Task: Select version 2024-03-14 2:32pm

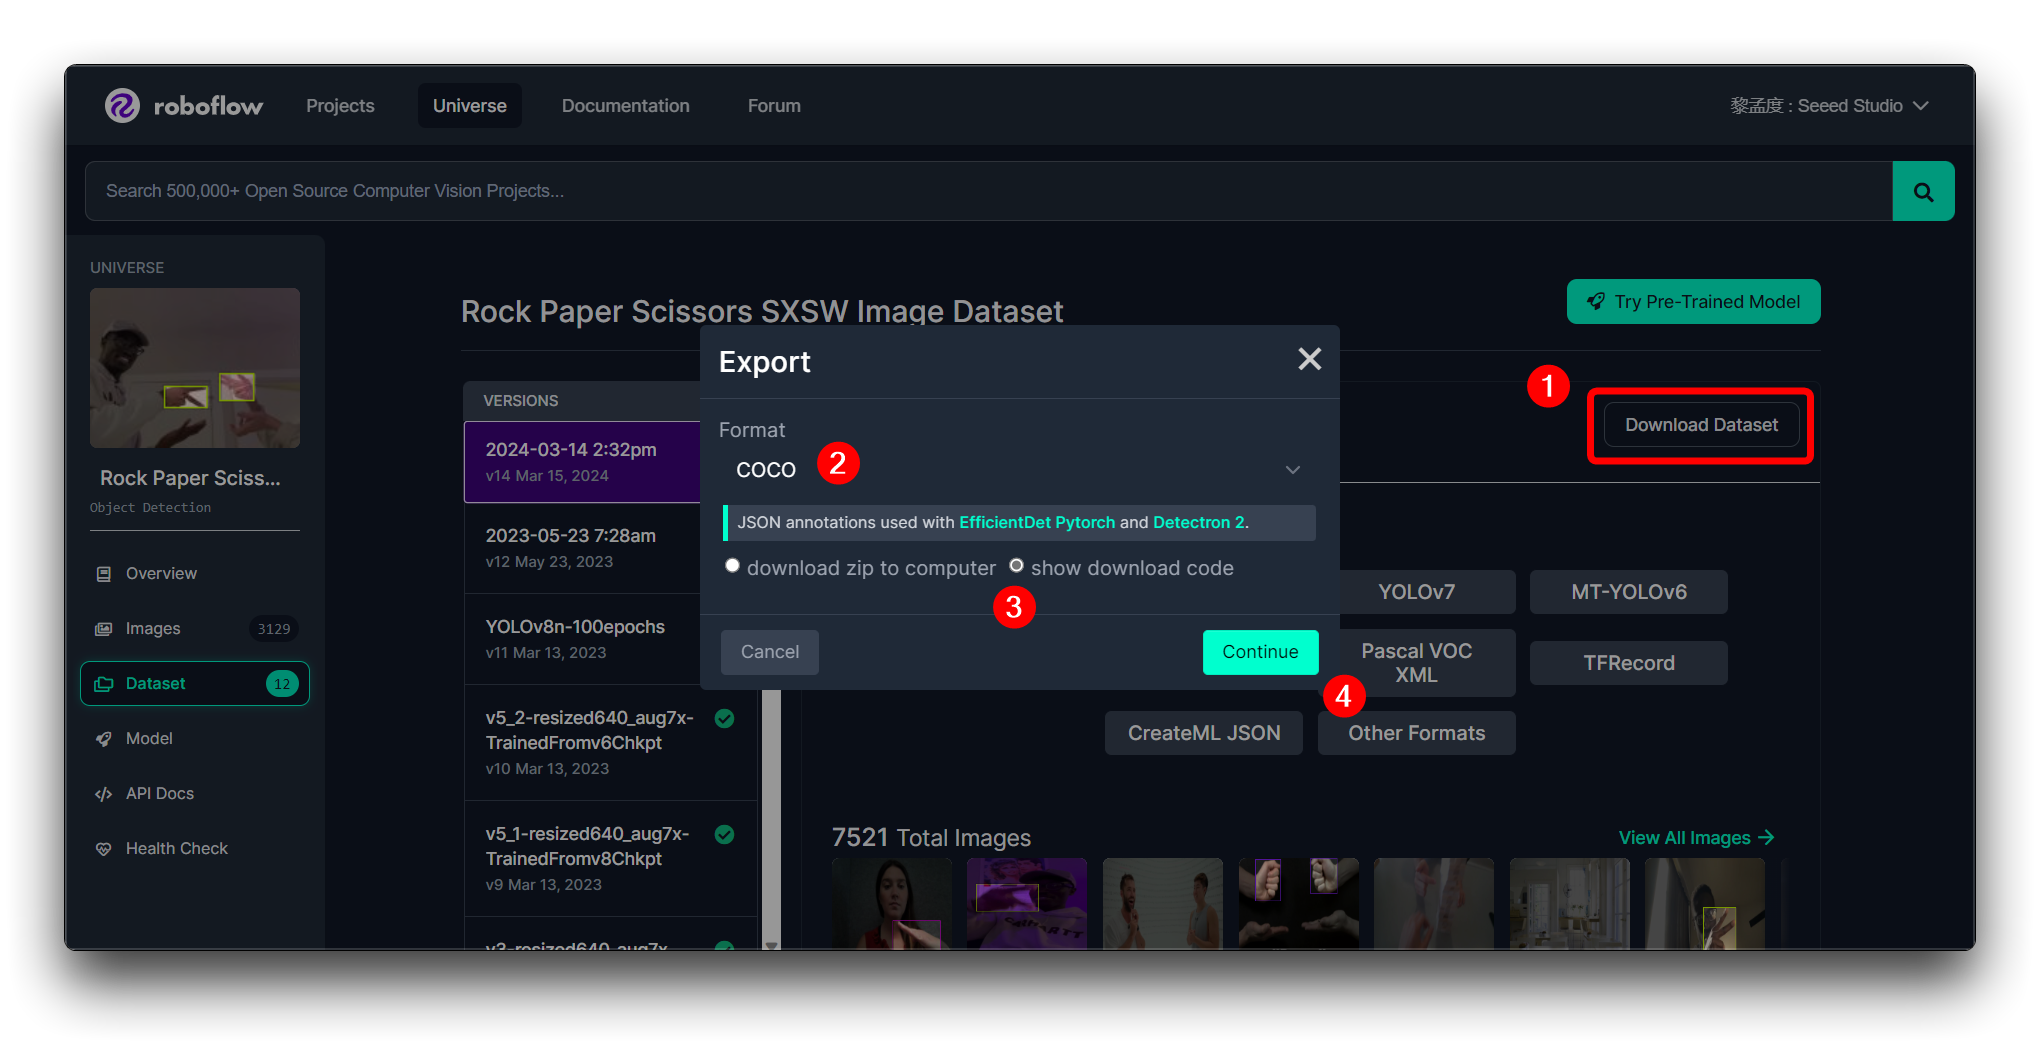Action: (583, 462)
